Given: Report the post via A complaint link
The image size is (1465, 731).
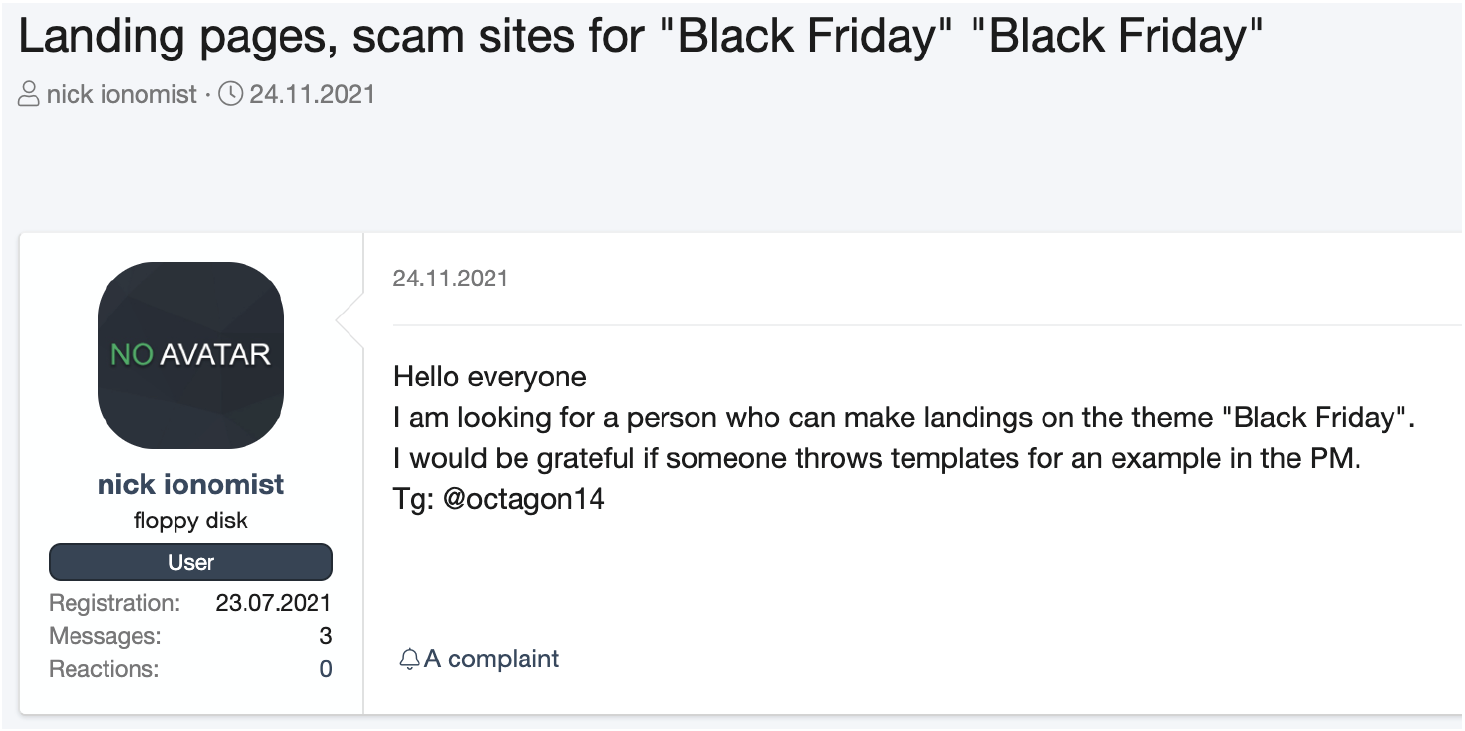Looking at the screenshot, I should click(x=491, y=659).
